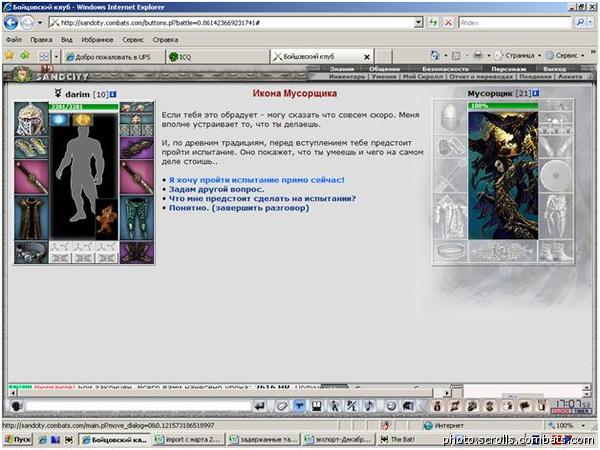Open darim's helmet equipment slot
Image resolution: width=600 pixels, height=450 pixels.
point(31,119)
